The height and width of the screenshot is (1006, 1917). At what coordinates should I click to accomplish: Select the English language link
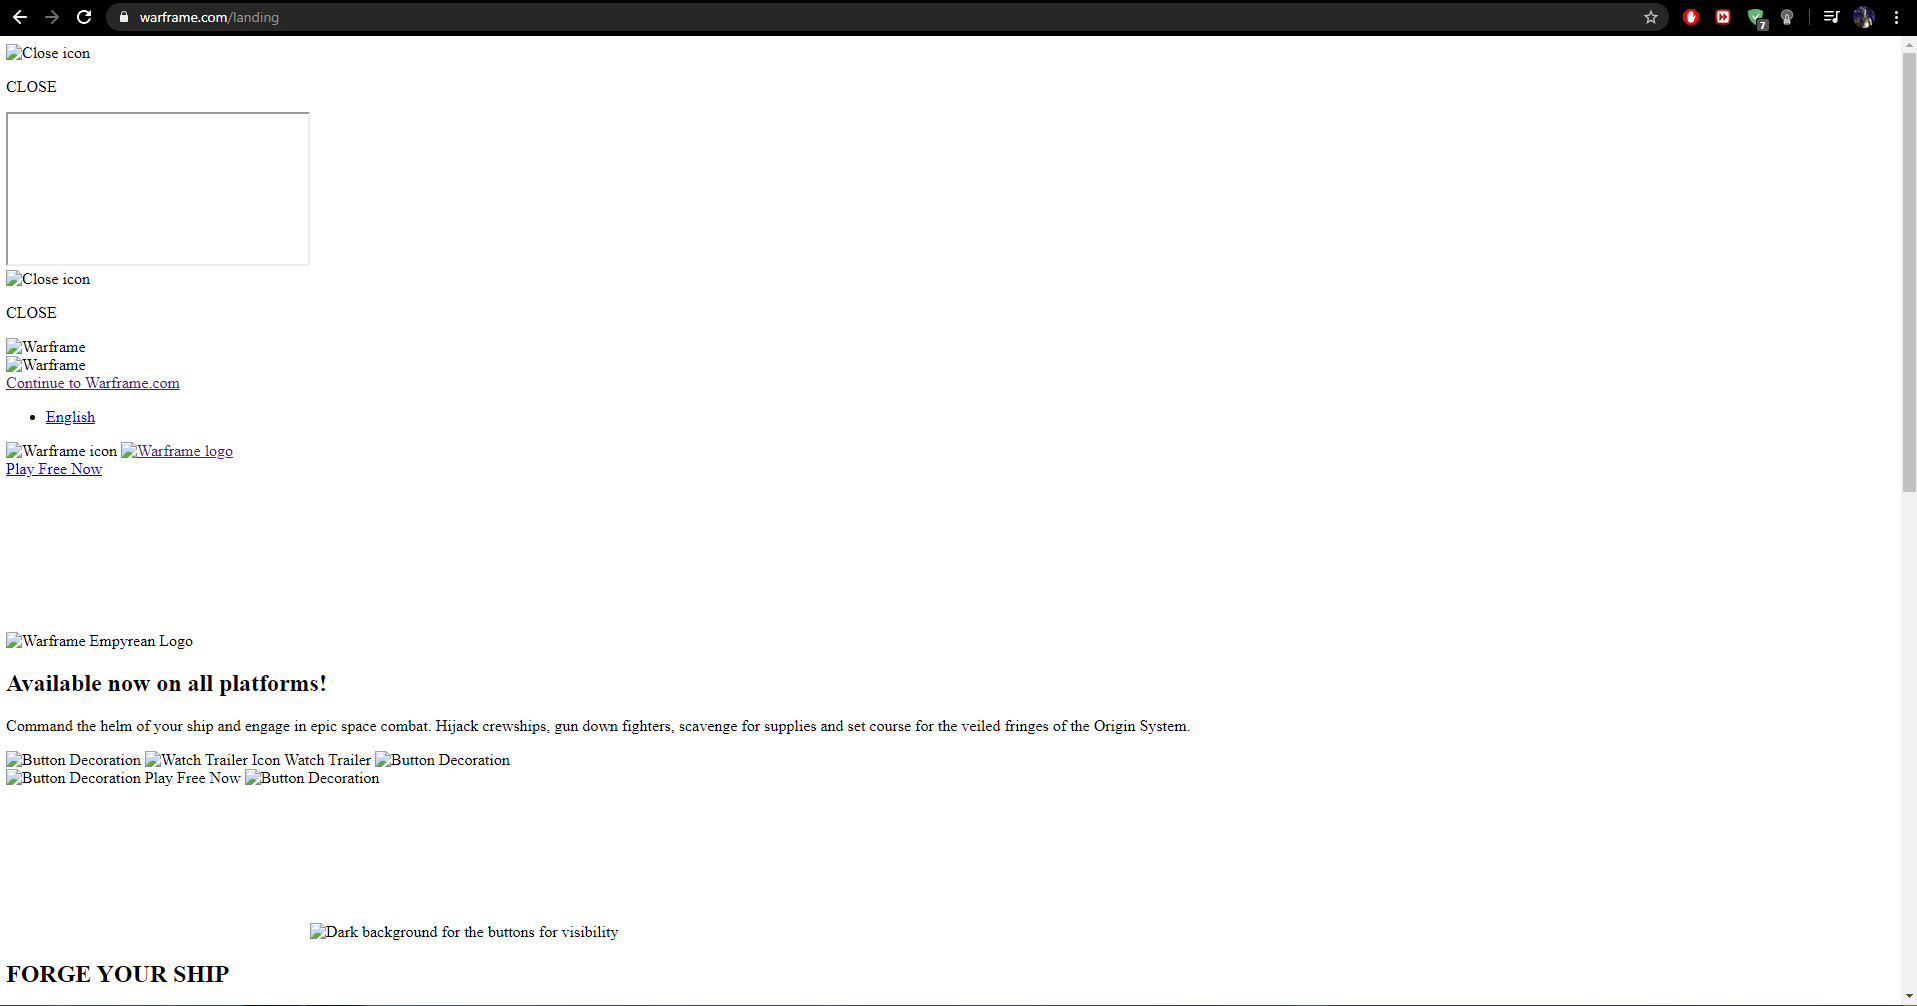70,417
